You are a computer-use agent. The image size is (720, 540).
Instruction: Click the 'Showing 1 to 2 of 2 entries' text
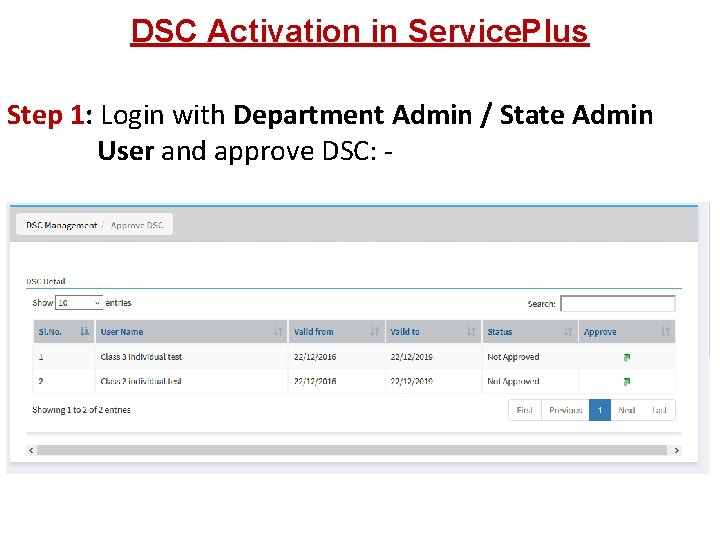coord(82,410)
